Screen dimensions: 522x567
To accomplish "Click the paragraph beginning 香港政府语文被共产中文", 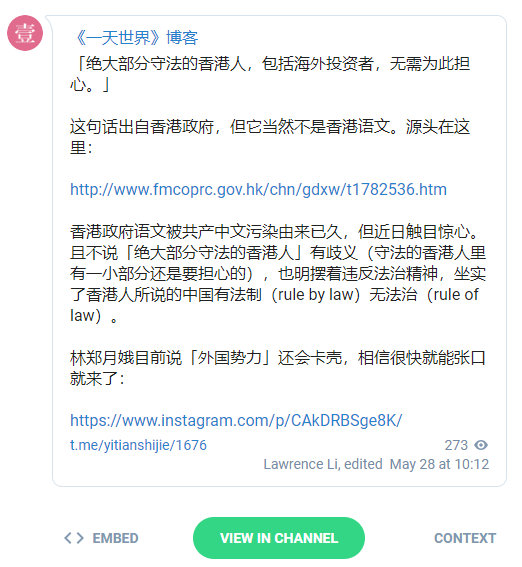I will pos(278,273).
